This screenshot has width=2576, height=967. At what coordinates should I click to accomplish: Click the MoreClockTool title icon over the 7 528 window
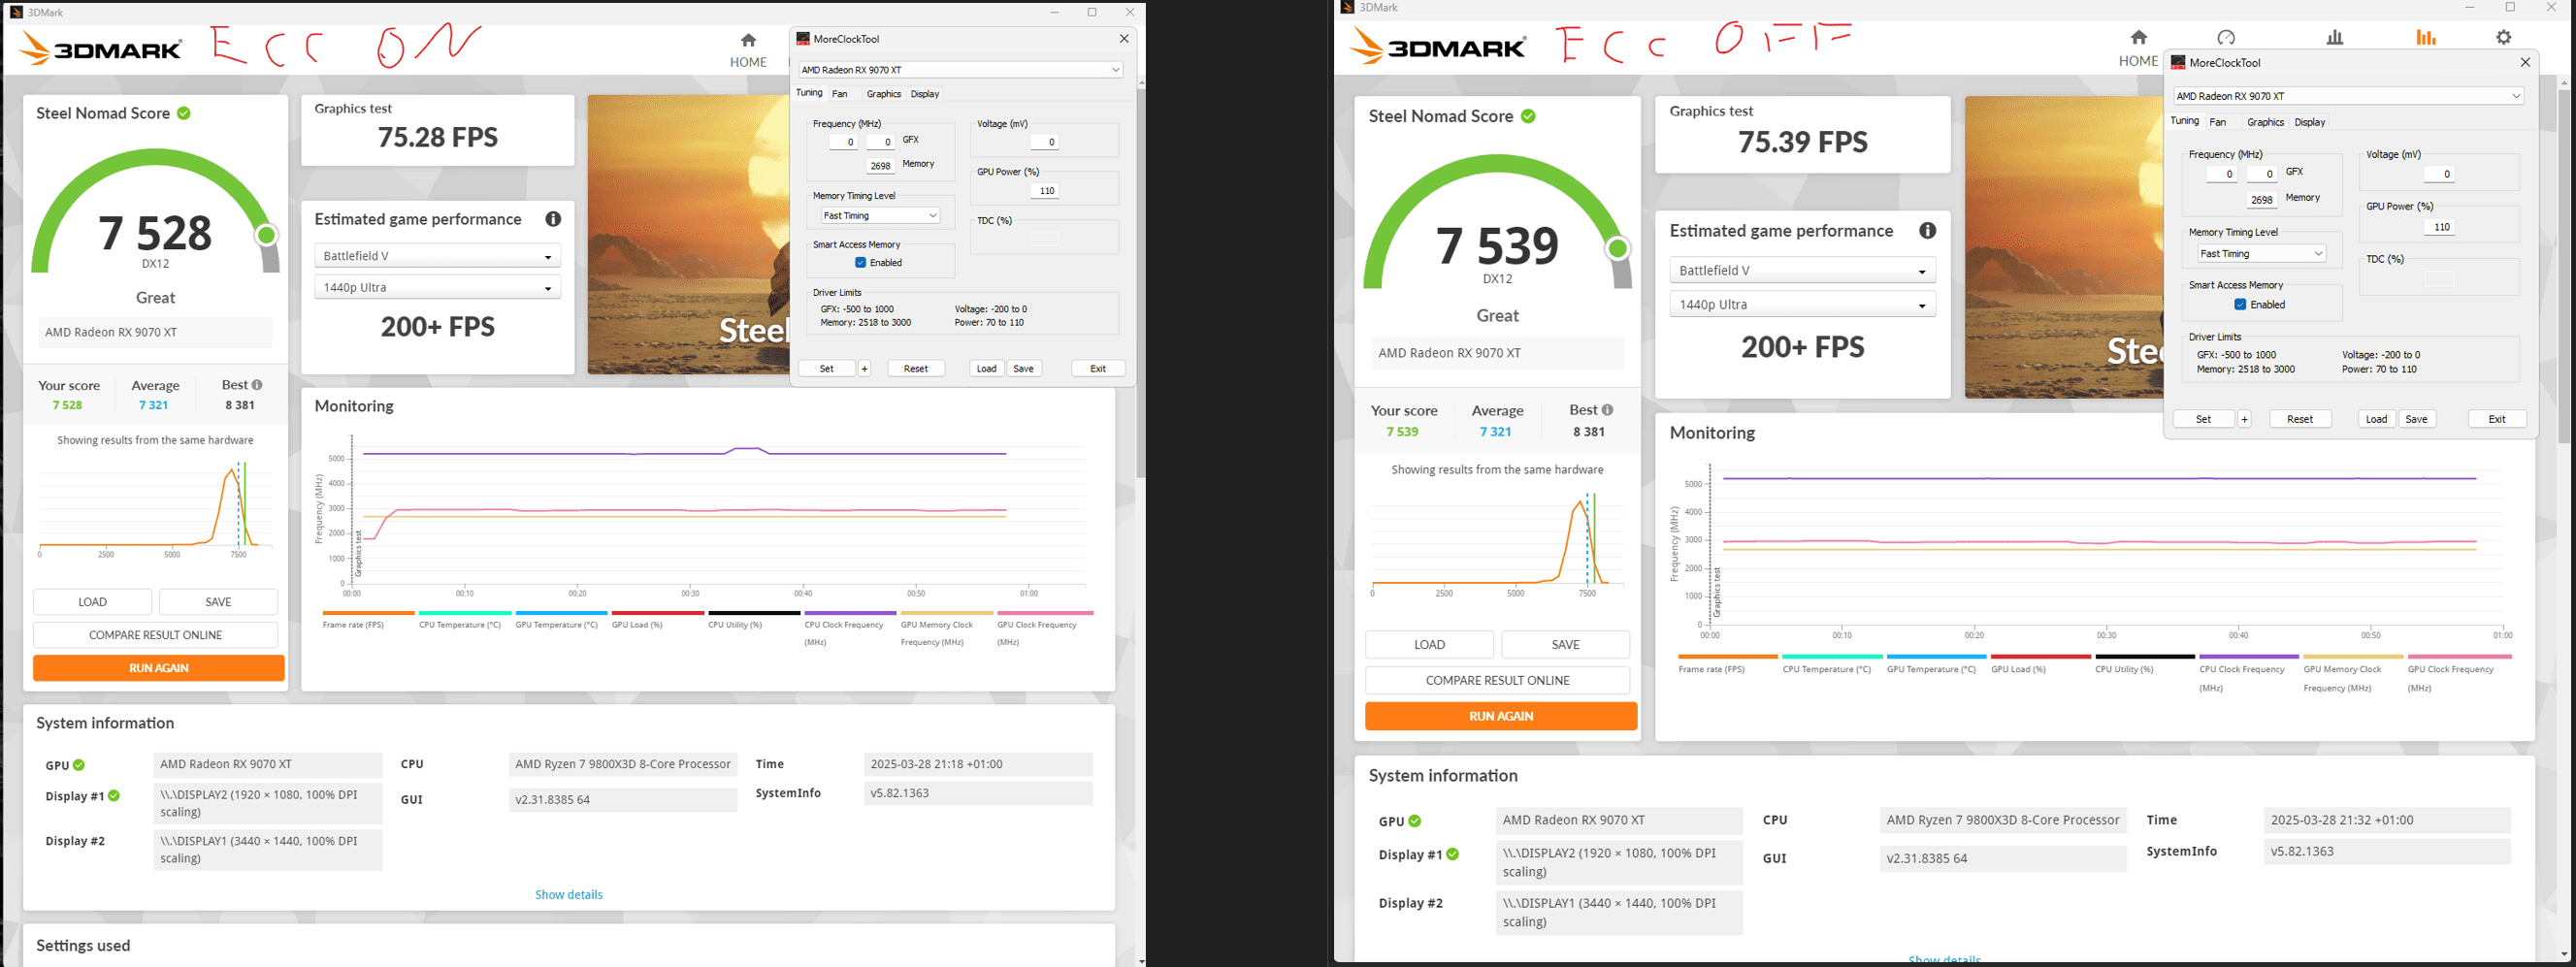coord(802,39)
